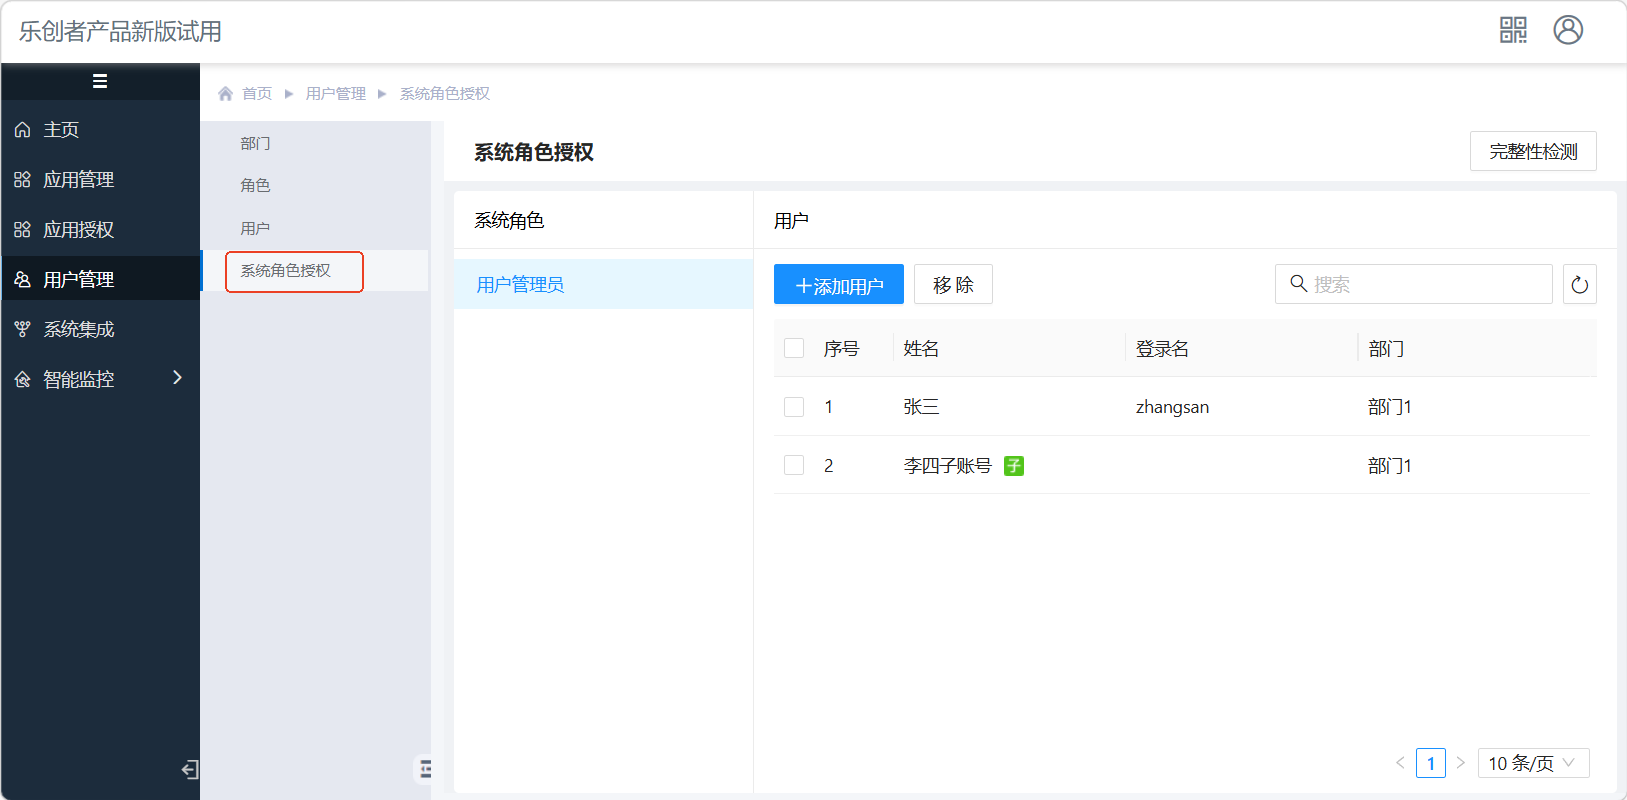Click the refresh icon beside search box
The image size is (1627, 800).
click(1579, 285)
